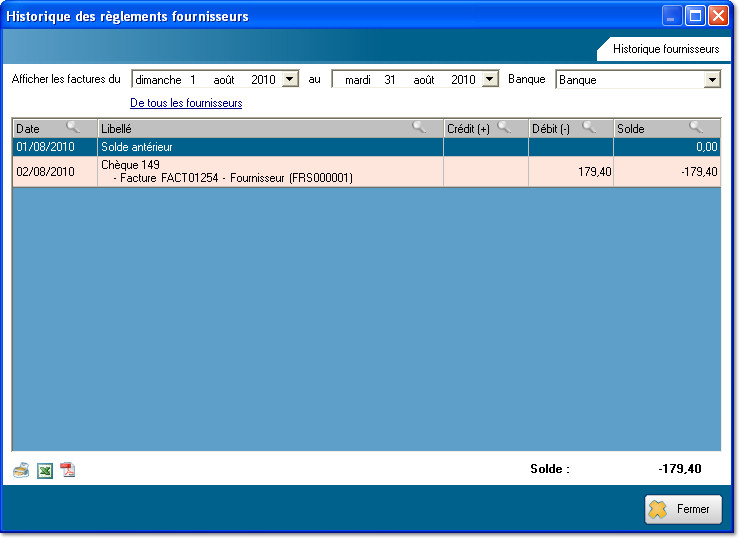The image size is (744, 543).
Task: Export the list with the Excel icon
Action: (x=45, y=470)
